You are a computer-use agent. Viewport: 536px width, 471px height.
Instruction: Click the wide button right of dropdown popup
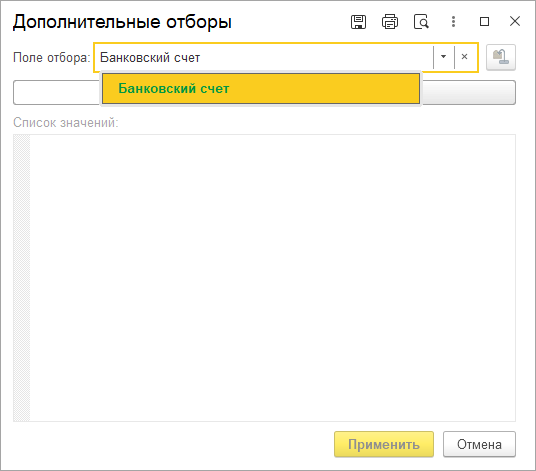pos(469,92)
